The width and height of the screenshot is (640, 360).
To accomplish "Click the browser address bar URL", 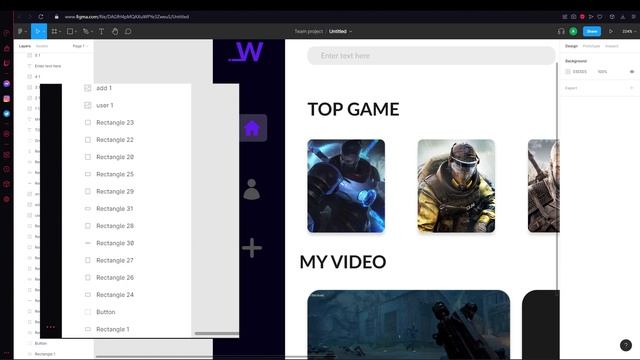I will click(127, 17).
